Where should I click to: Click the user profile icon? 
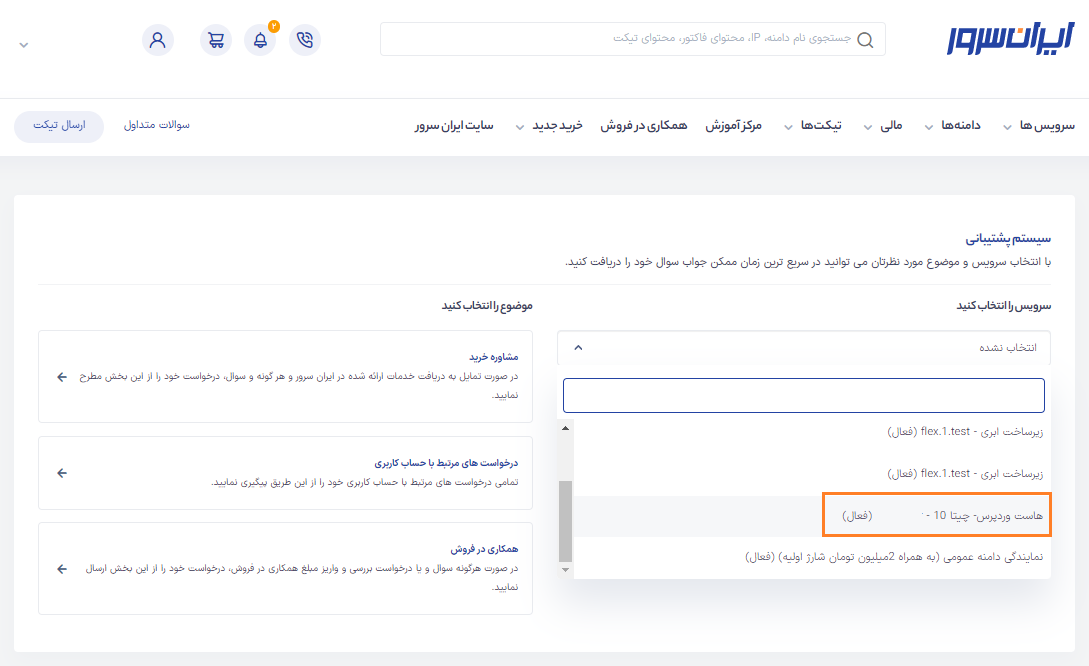[x=158, y=40]
